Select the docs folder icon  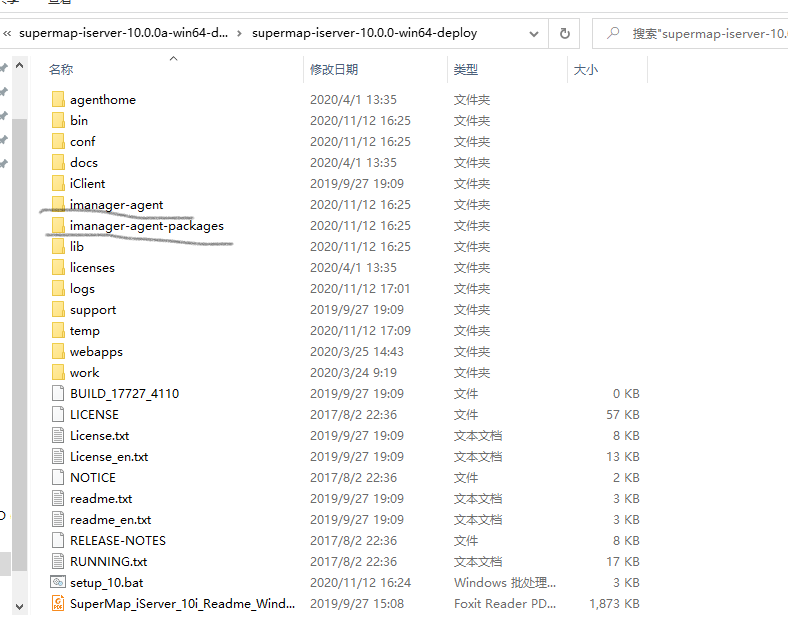point(58,163)
